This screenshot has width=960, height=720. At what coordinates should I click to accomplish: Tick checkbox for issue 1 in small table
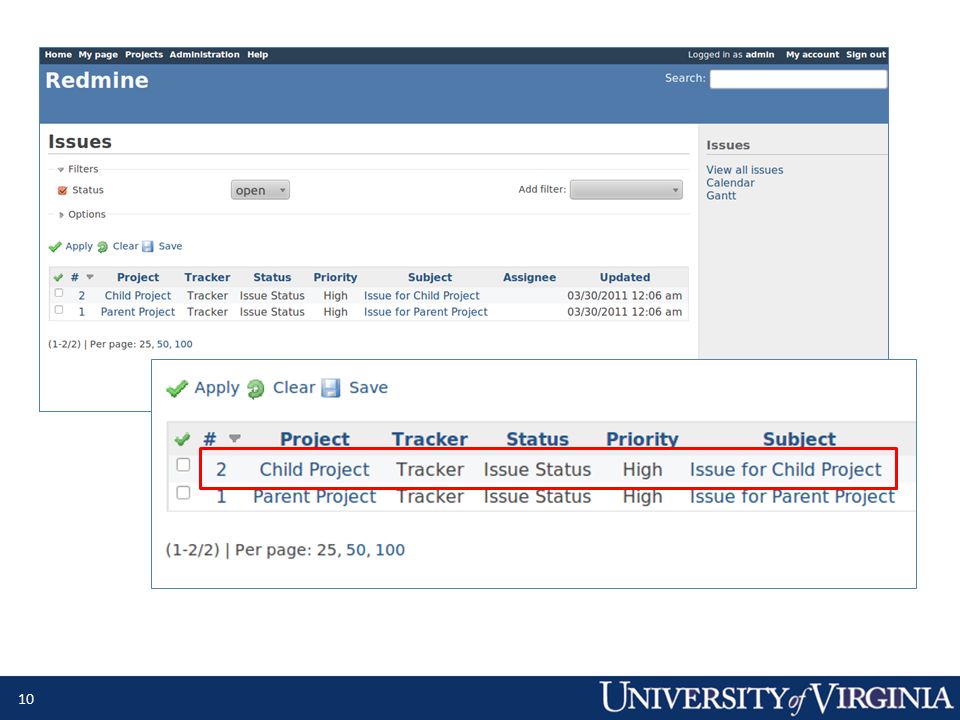pos(59,310)
